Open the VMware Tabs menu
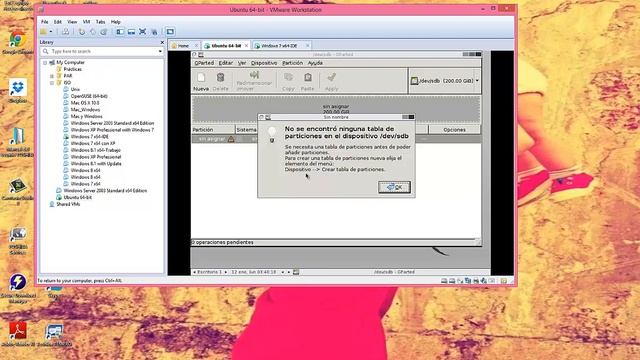Image resolution: width=640 pixels, height=360 pixels. point(100,22)
